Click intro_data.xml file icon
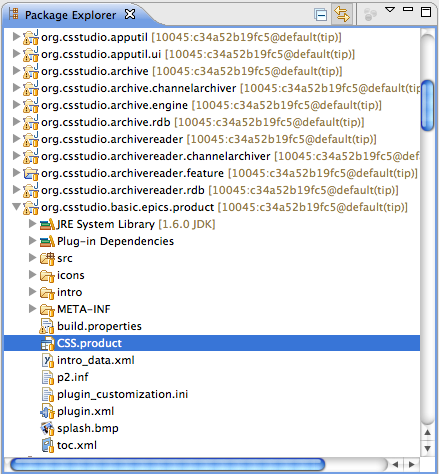Screen dimensions: 439x474 pos(48,361)
